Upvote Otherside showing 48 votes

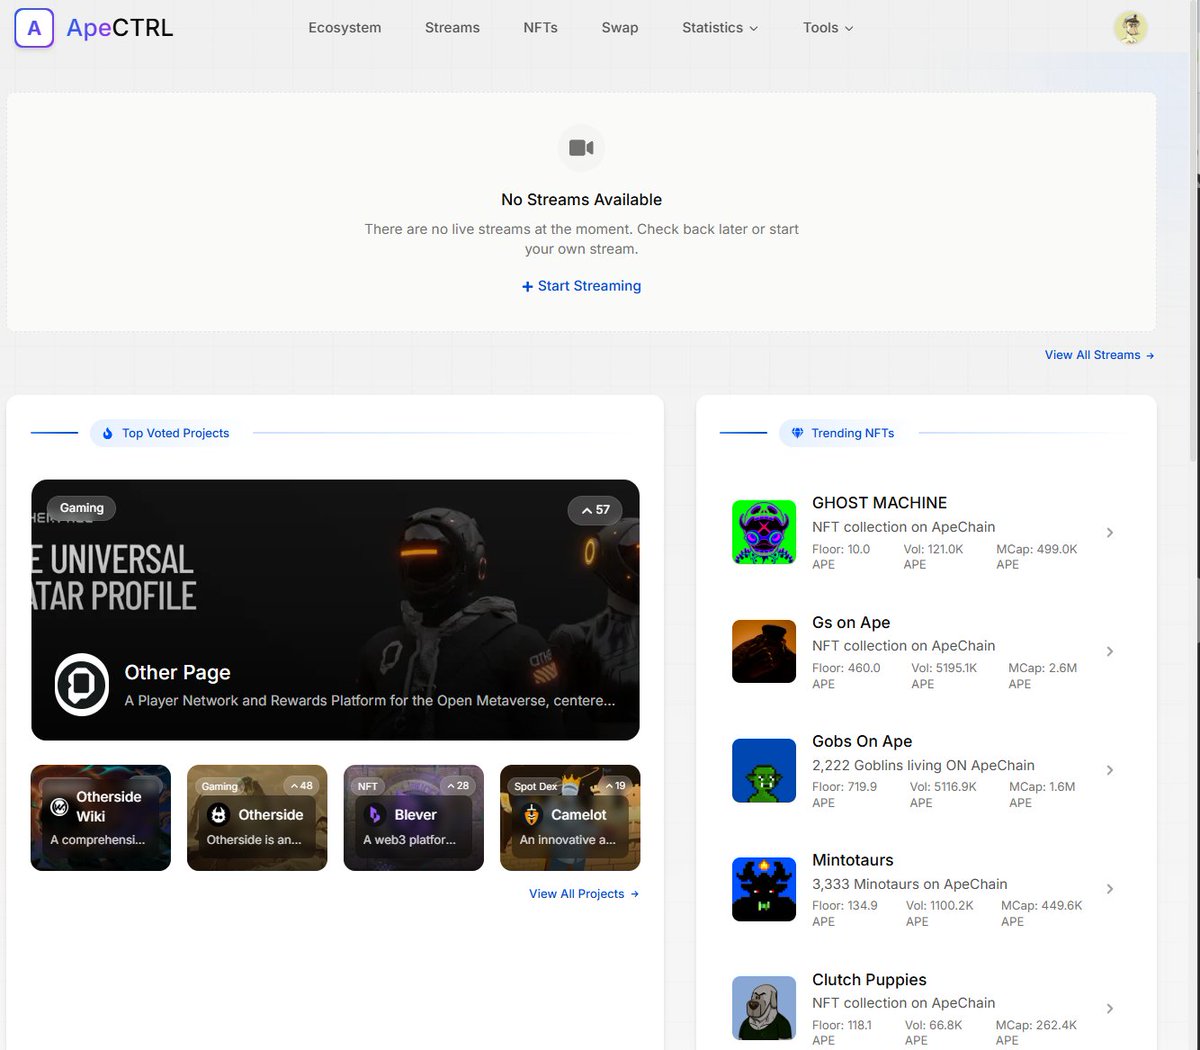pyautogui.click(x=301, y=785)
